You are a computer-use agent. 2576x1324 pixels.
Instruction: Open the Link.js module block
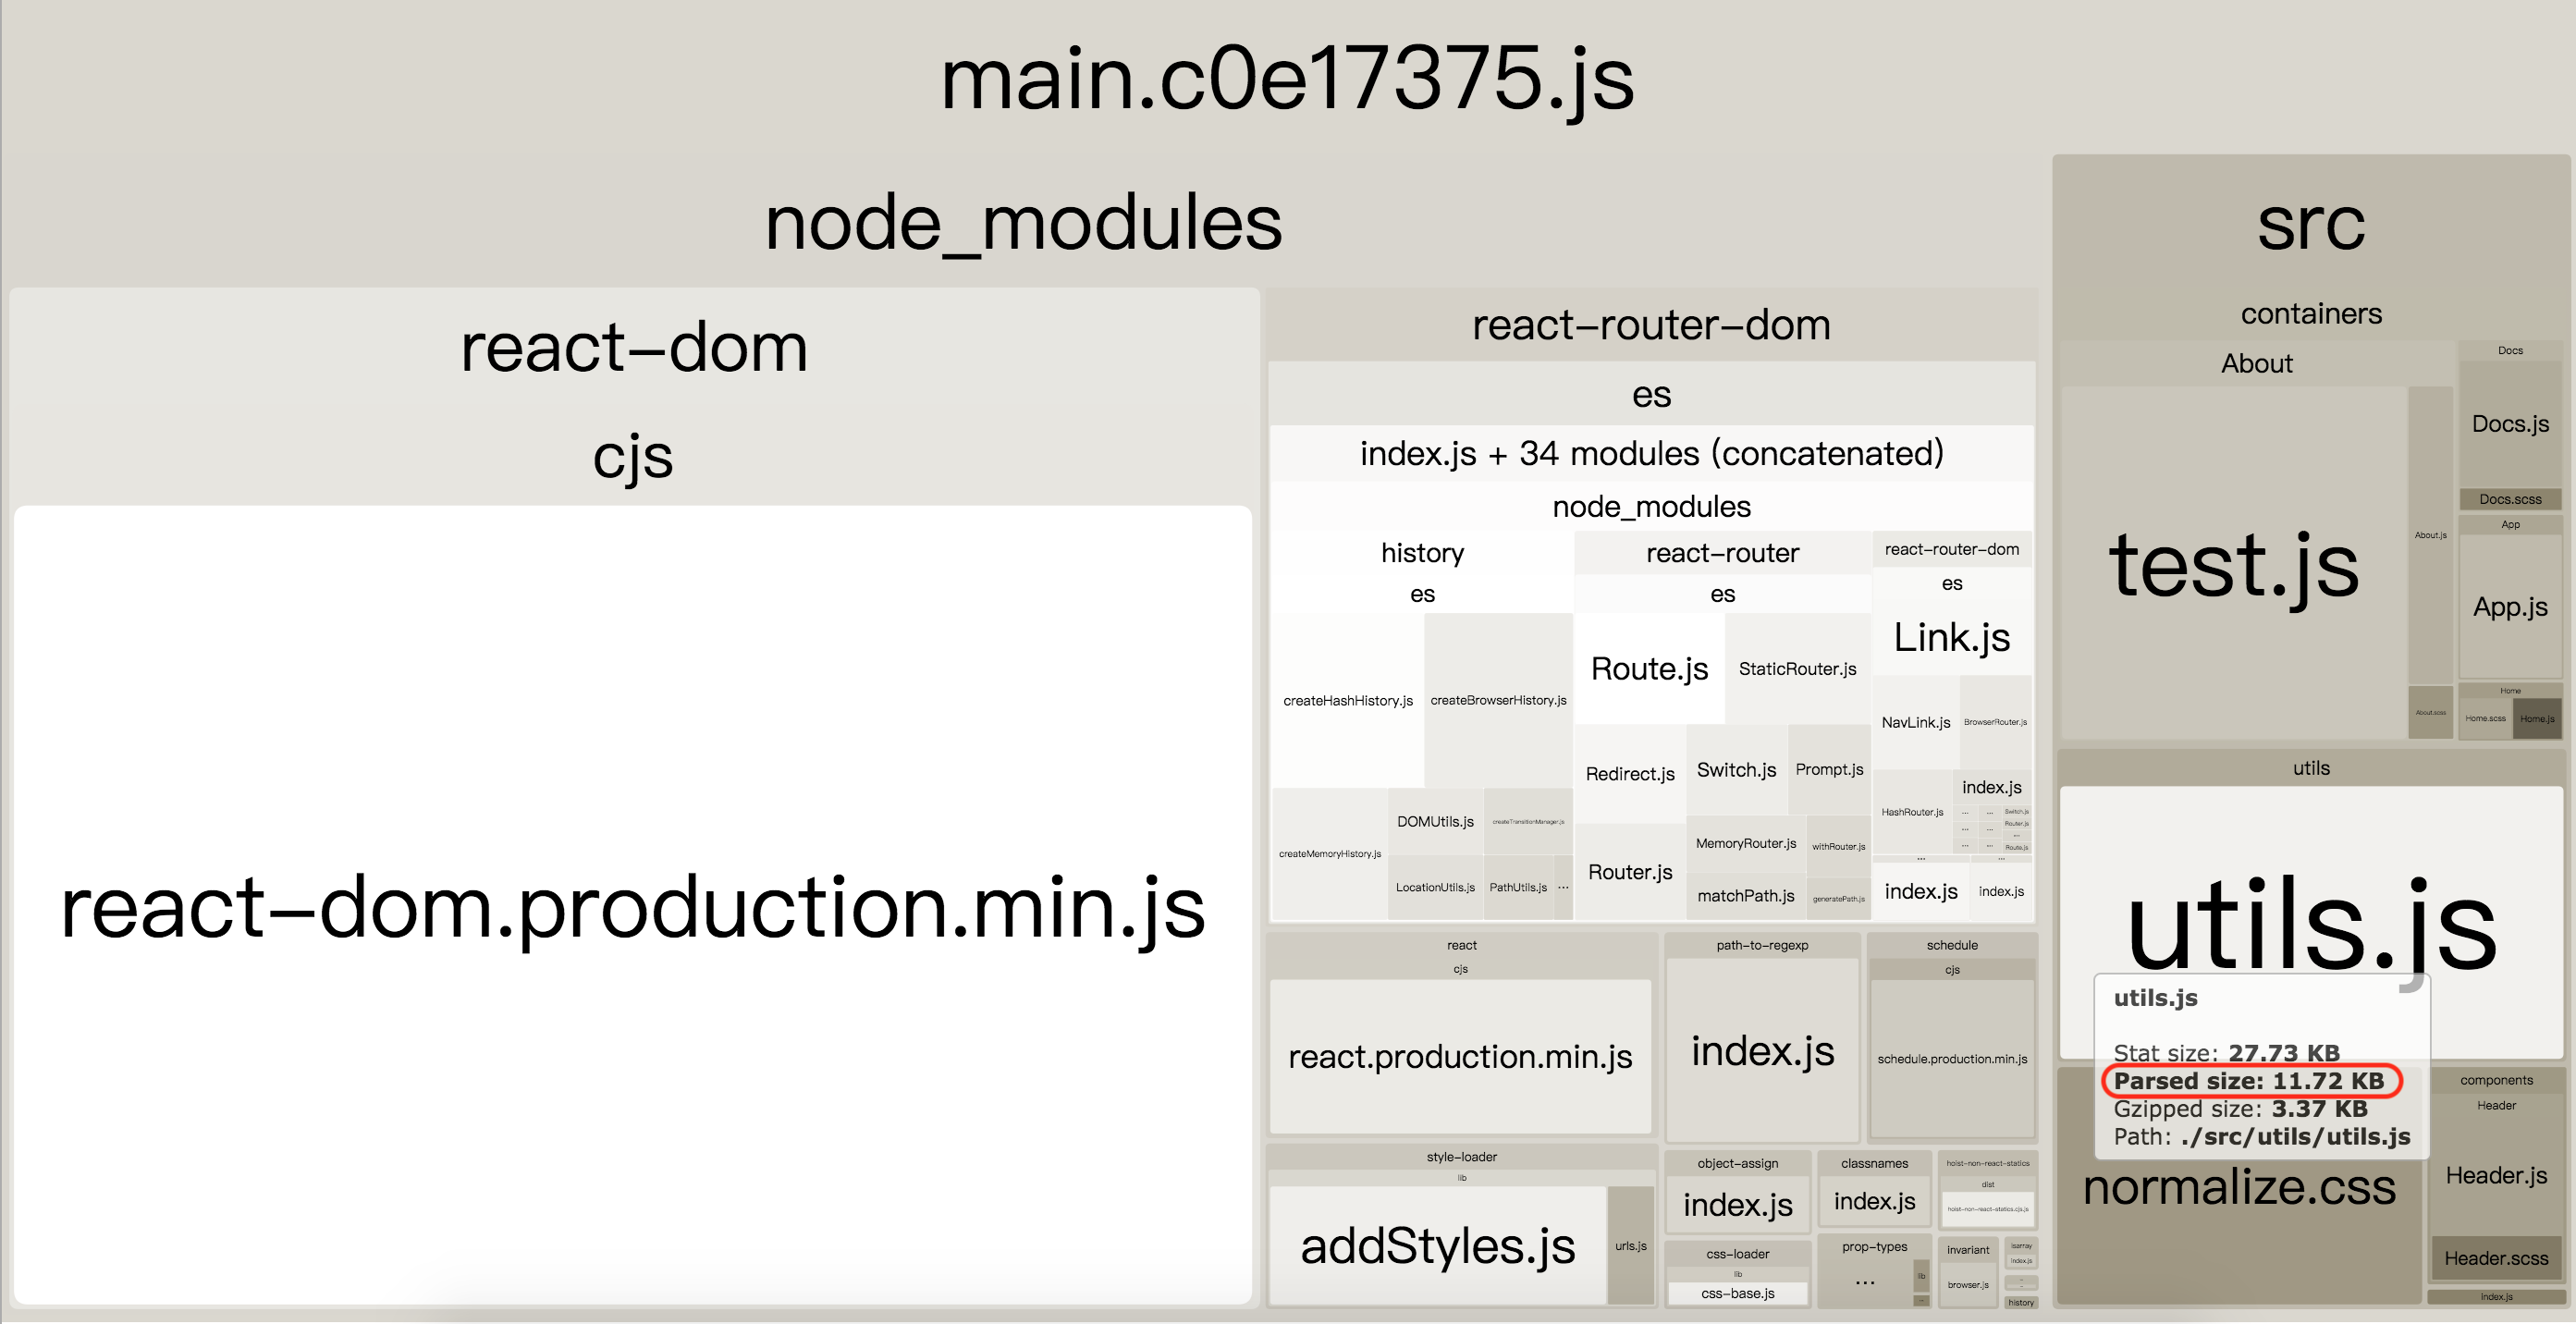[1951, 637]
